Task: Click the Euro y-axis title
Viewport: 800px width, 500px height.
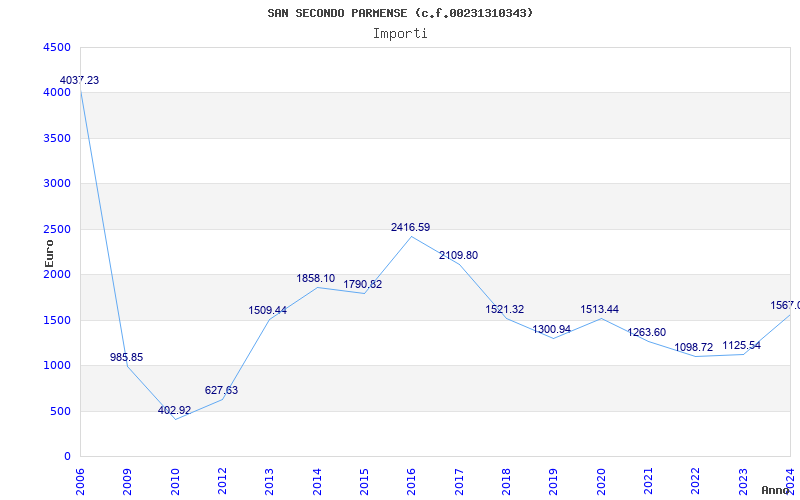Action: (49, 254)
